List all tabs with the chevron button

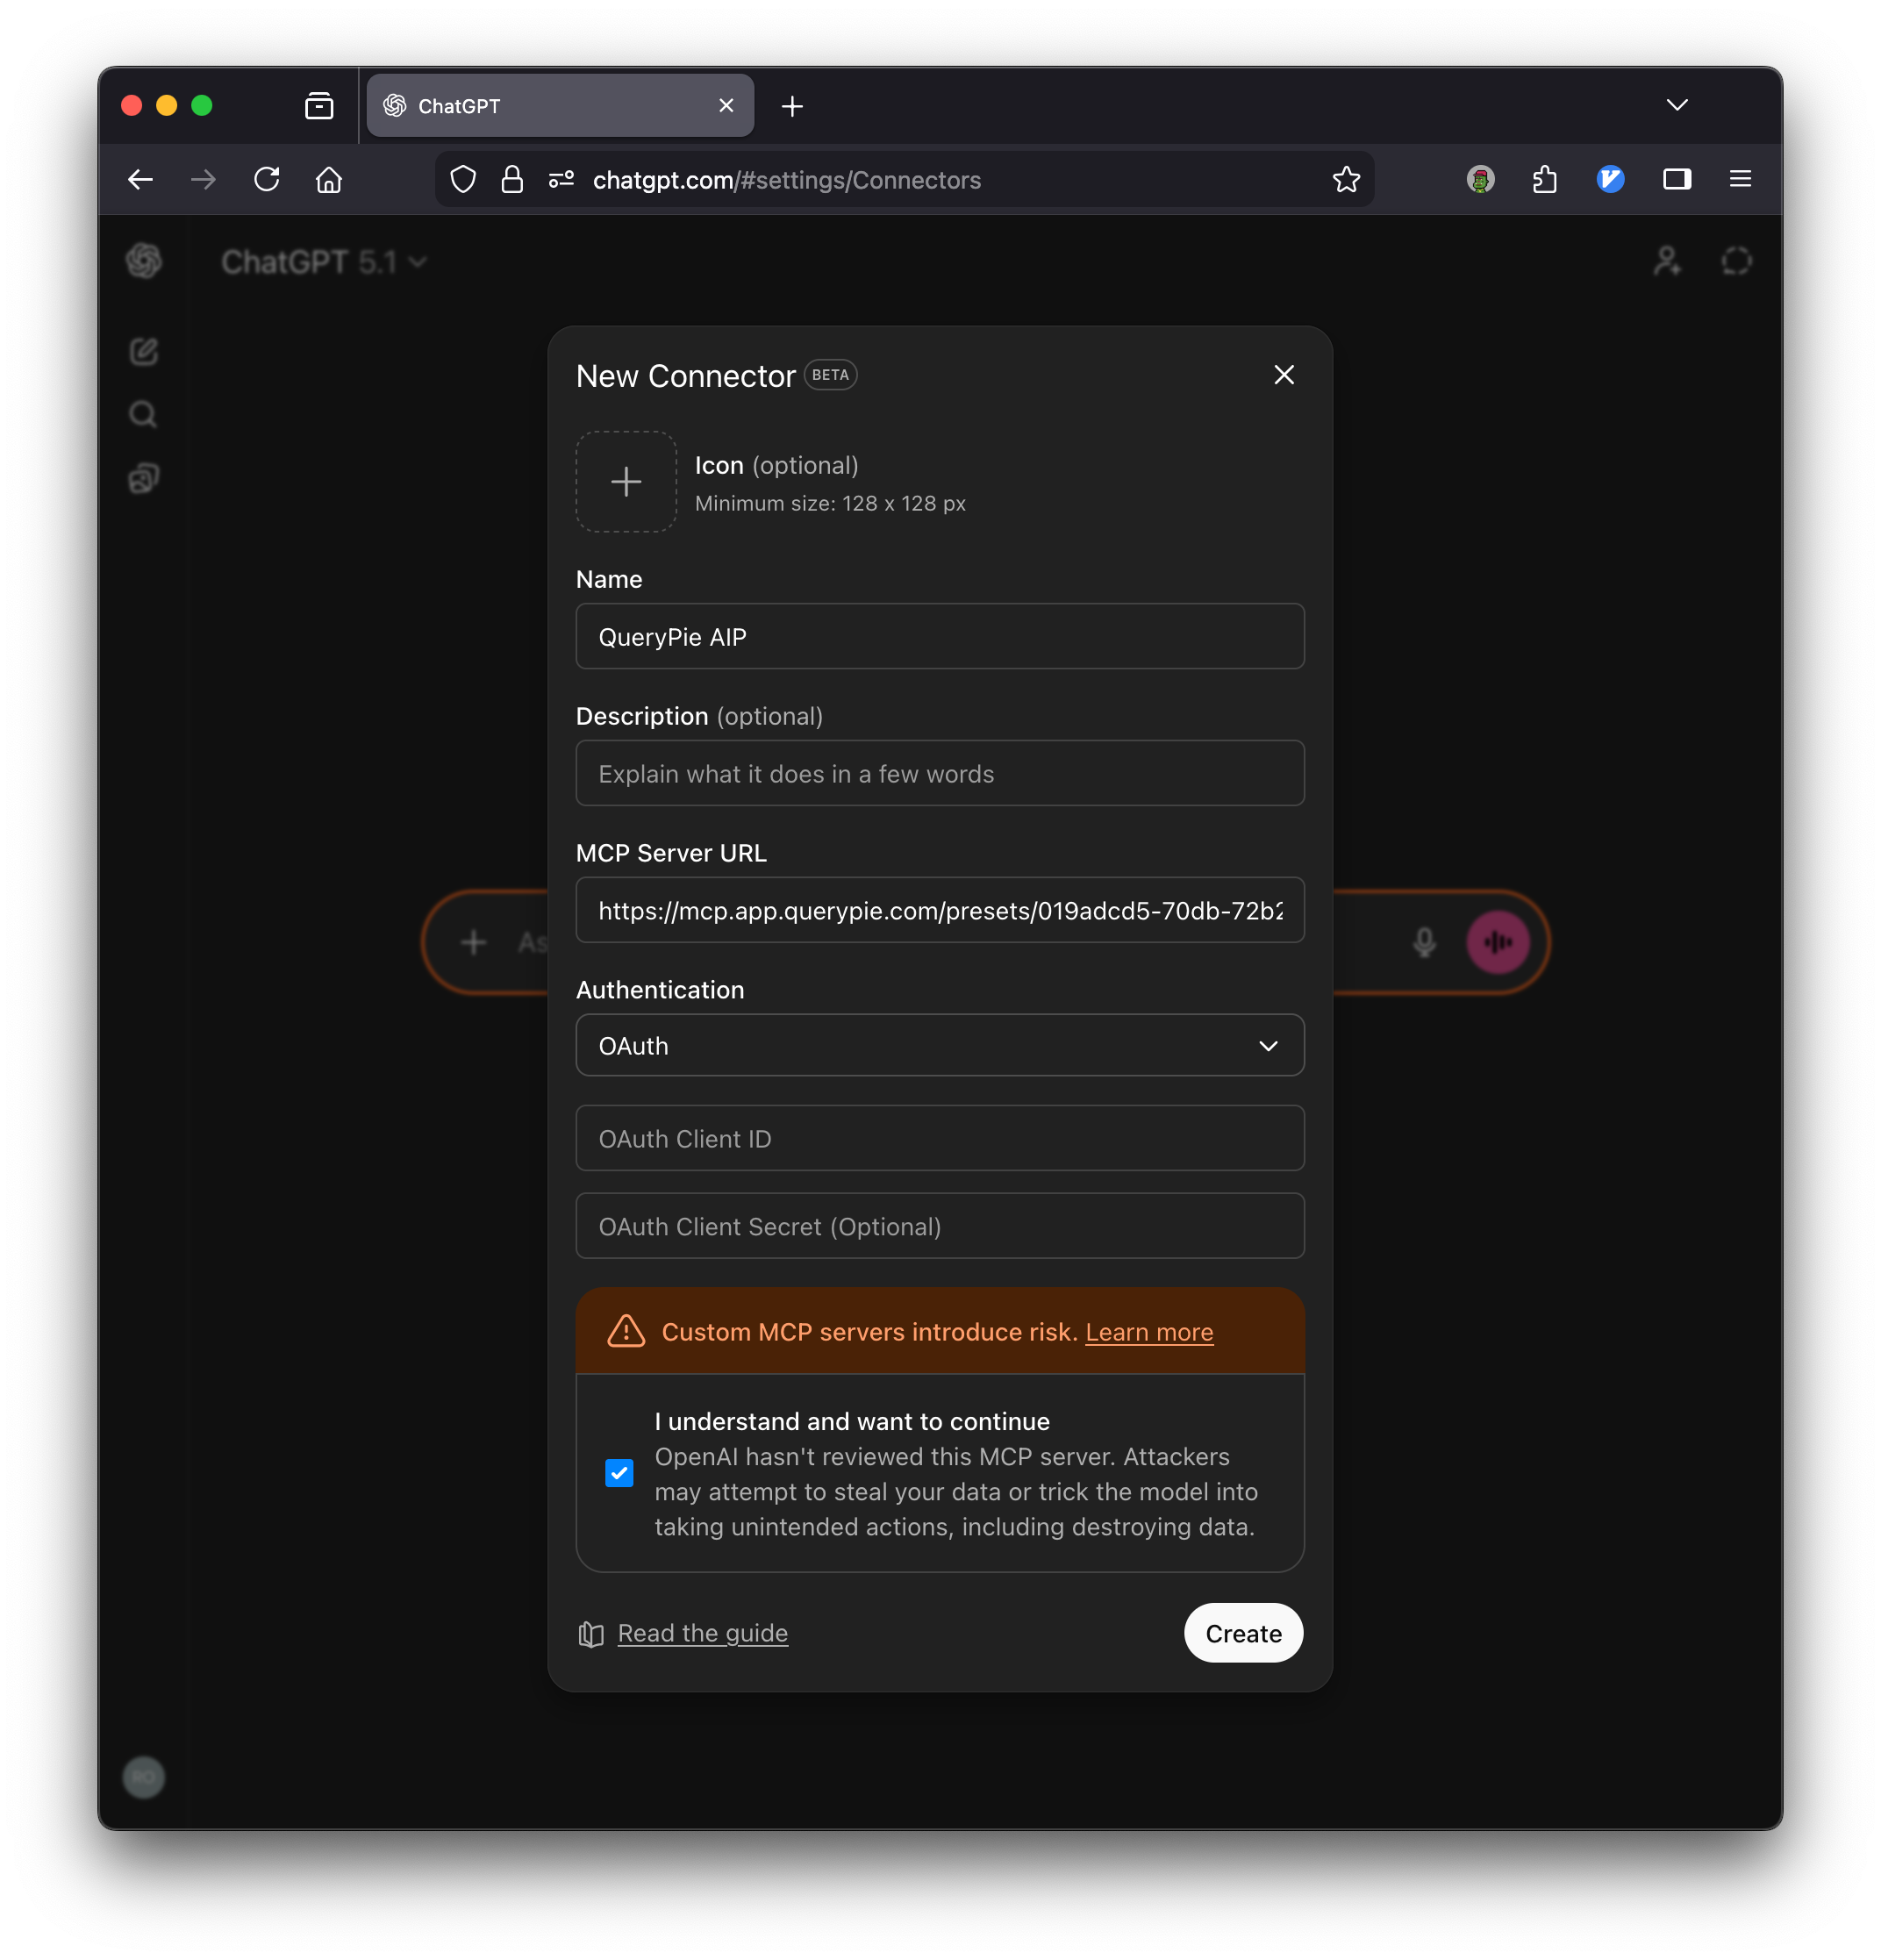(1677, 105)
